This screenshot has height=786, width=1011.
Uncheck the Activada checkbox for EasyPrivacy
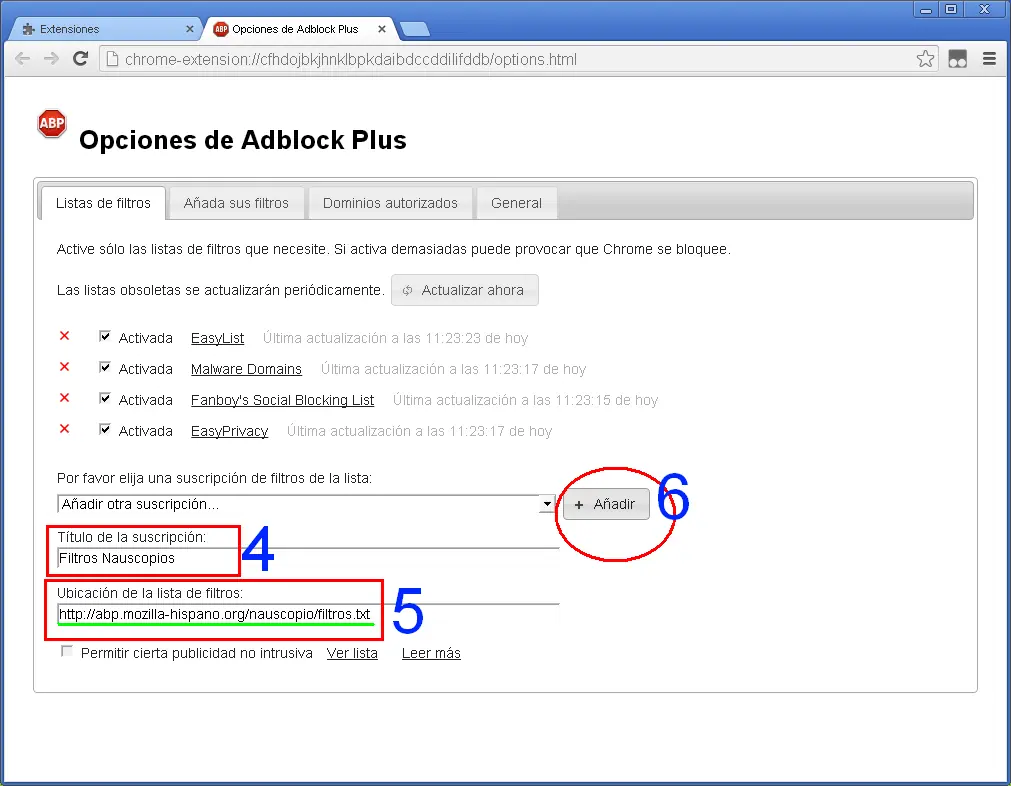pyautogui.click(x=104, y=429)
